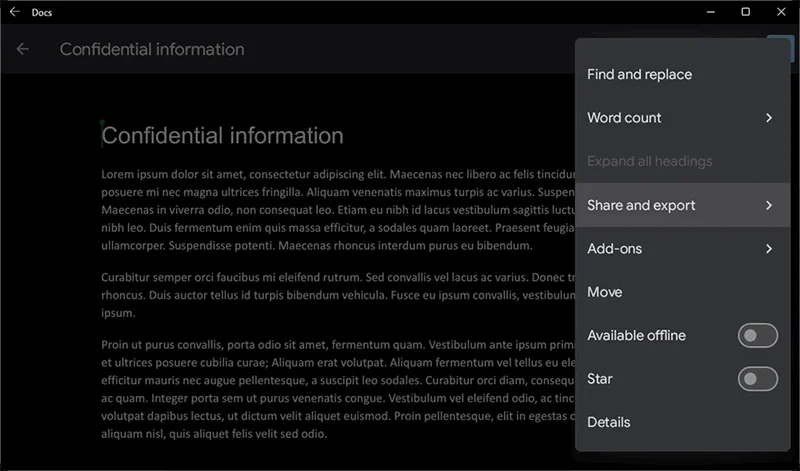
Task: Select Move from the menu
Action: 682,292
